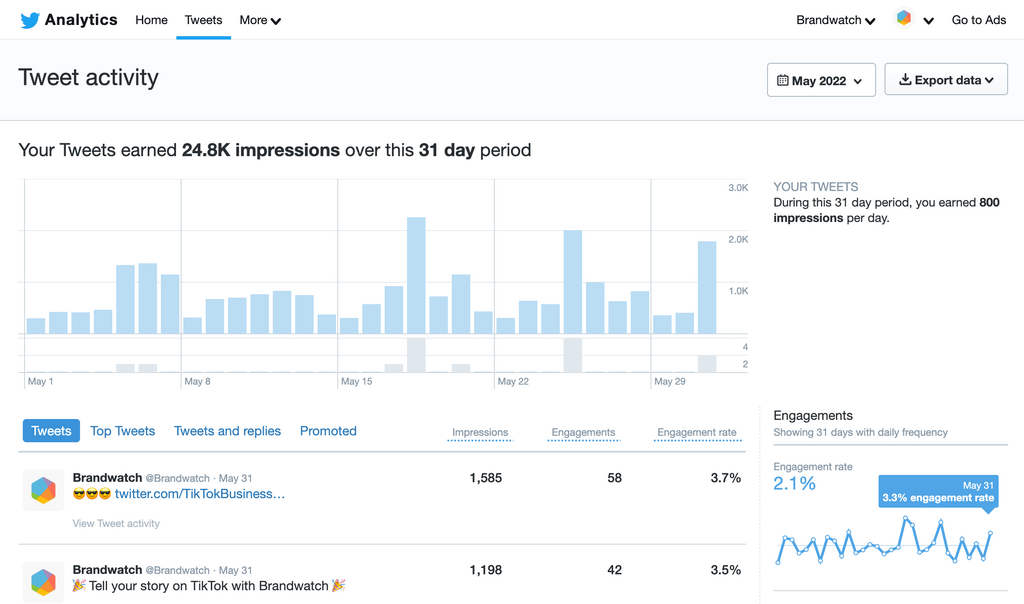Toggle sorting by the Engagement rate column
This screenshot has width=1024, height=604.
click(x=696, y=432)
